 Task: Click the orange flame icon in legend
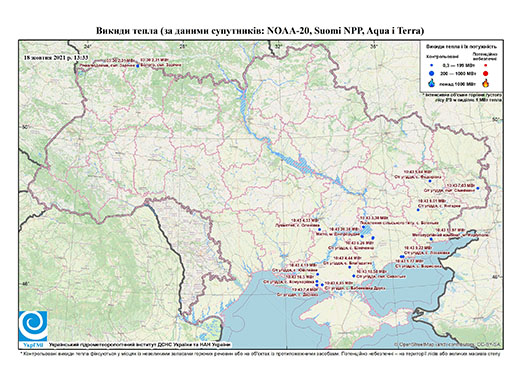[x=485, y=83]
